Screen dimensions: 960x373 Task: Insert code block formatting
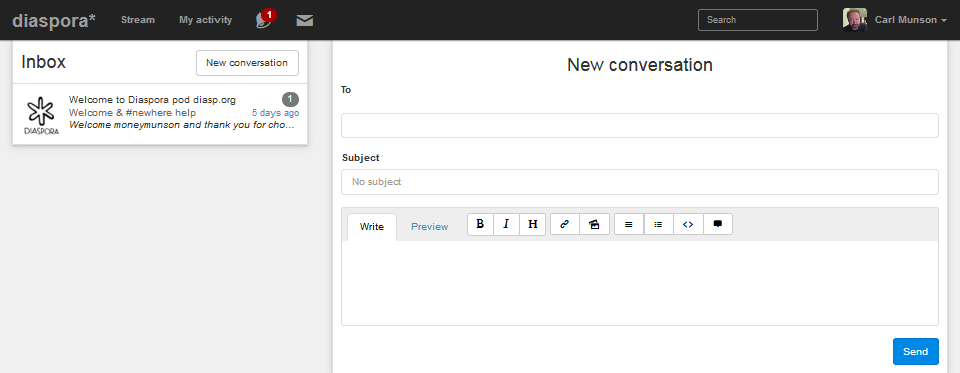coord(688,224)
